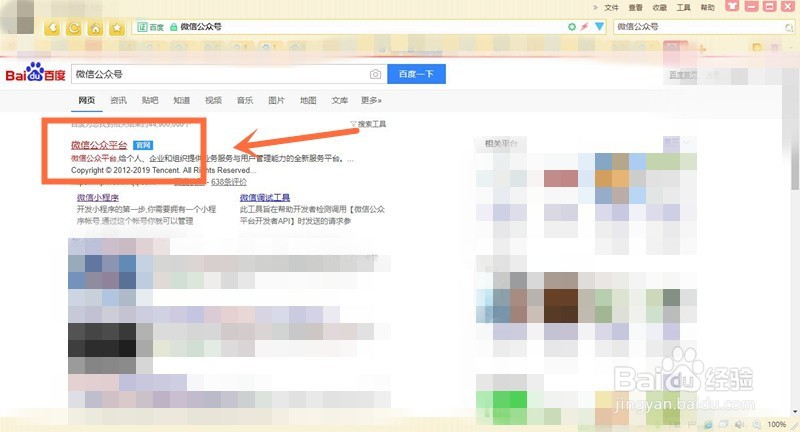Click the green lock icon in address bar

173,27
